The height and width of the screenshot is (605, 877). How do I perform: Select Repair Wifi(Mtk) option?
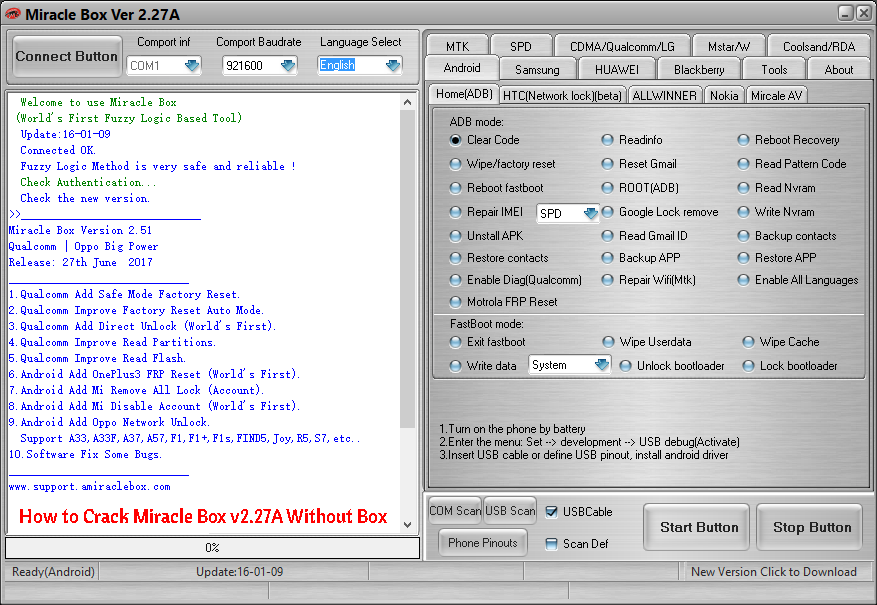(x=607, y=280)
